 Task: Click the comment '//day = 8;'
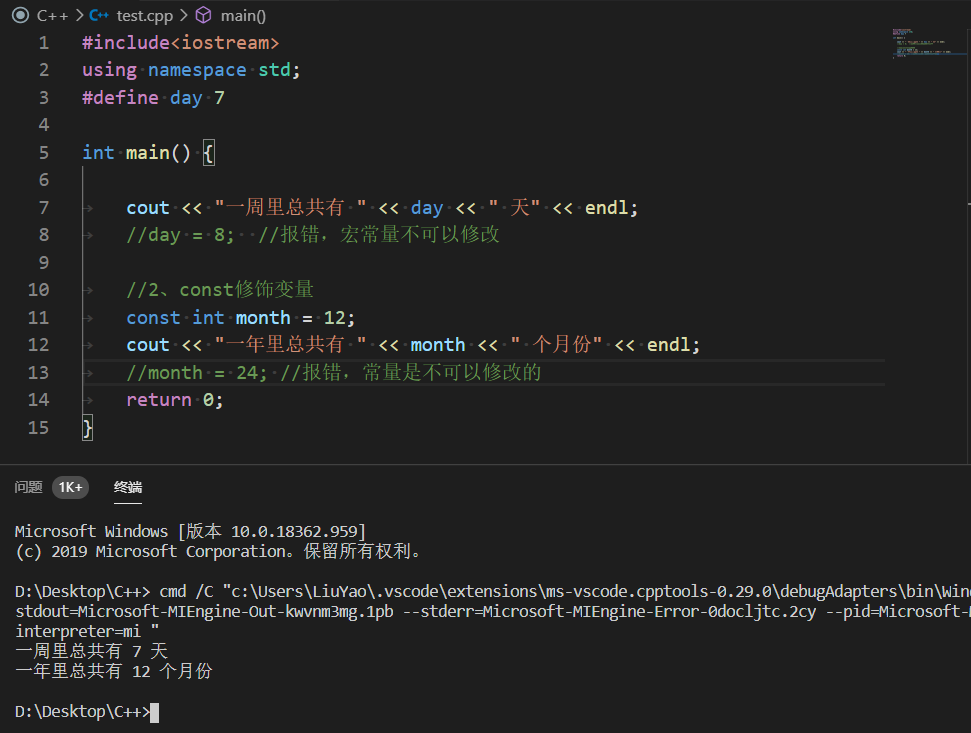[181, 235]
